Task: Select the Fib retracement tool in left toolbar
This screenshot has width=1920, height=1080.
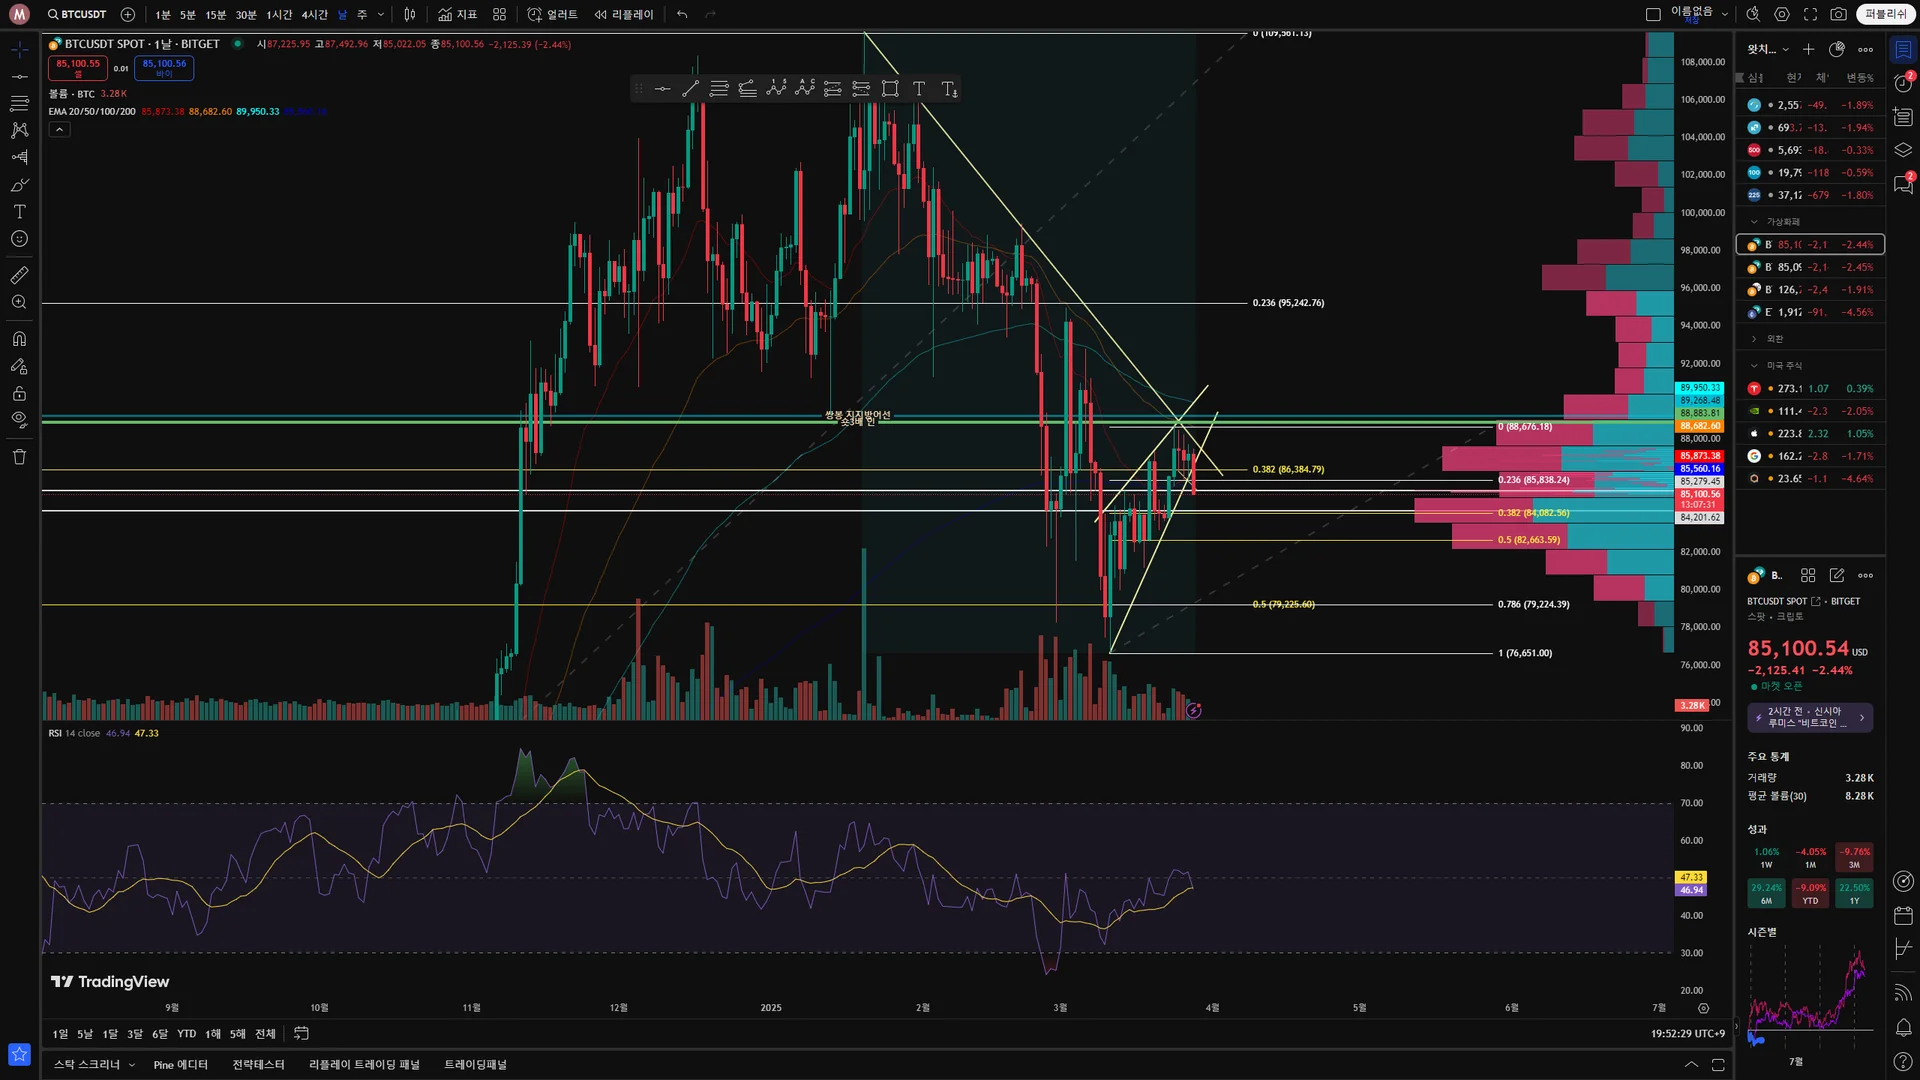Action: point(19,103)
